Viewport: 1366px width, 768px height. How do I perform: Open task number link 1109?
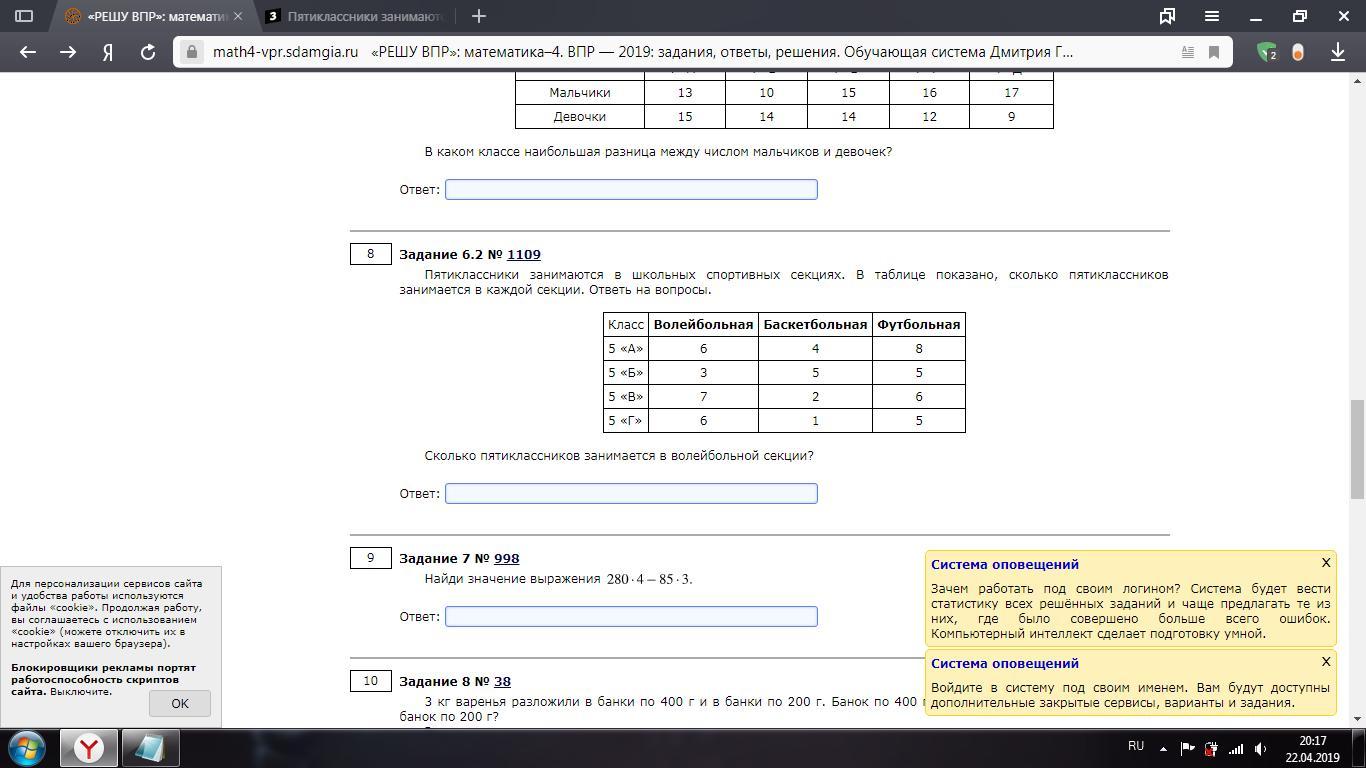coord(524,254)
